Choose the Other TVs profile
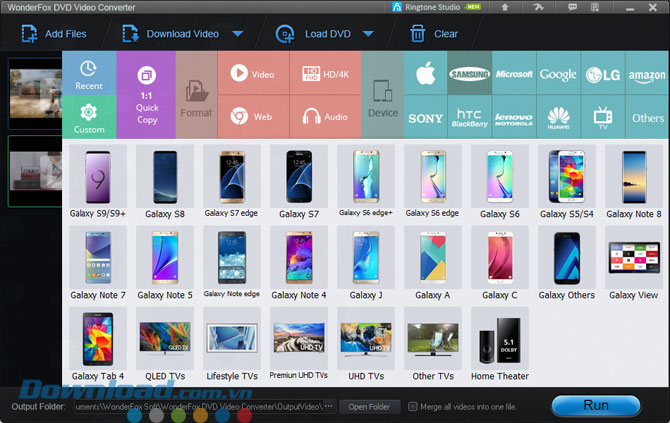670x423 pixels. click(x=432, y=344)
